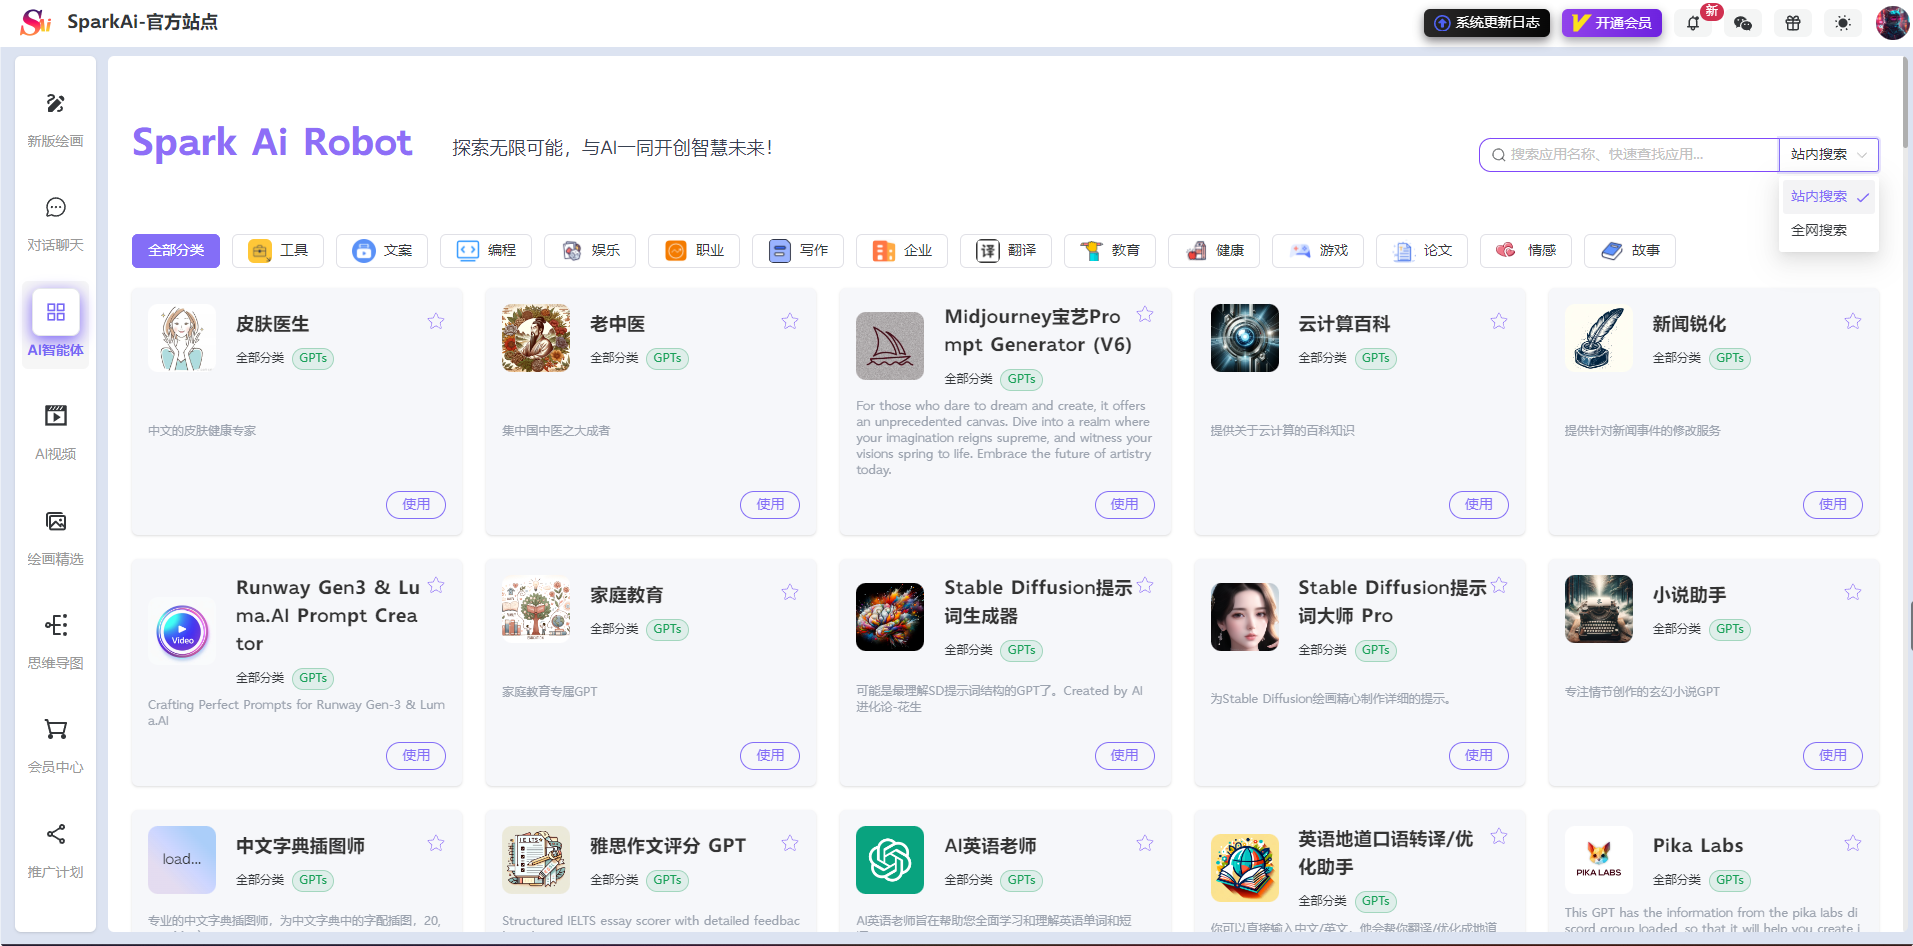The height and width of the screenshot is (946, 1913).
Task: Open 新版绘画 in the sidebar
Action: 56,120
